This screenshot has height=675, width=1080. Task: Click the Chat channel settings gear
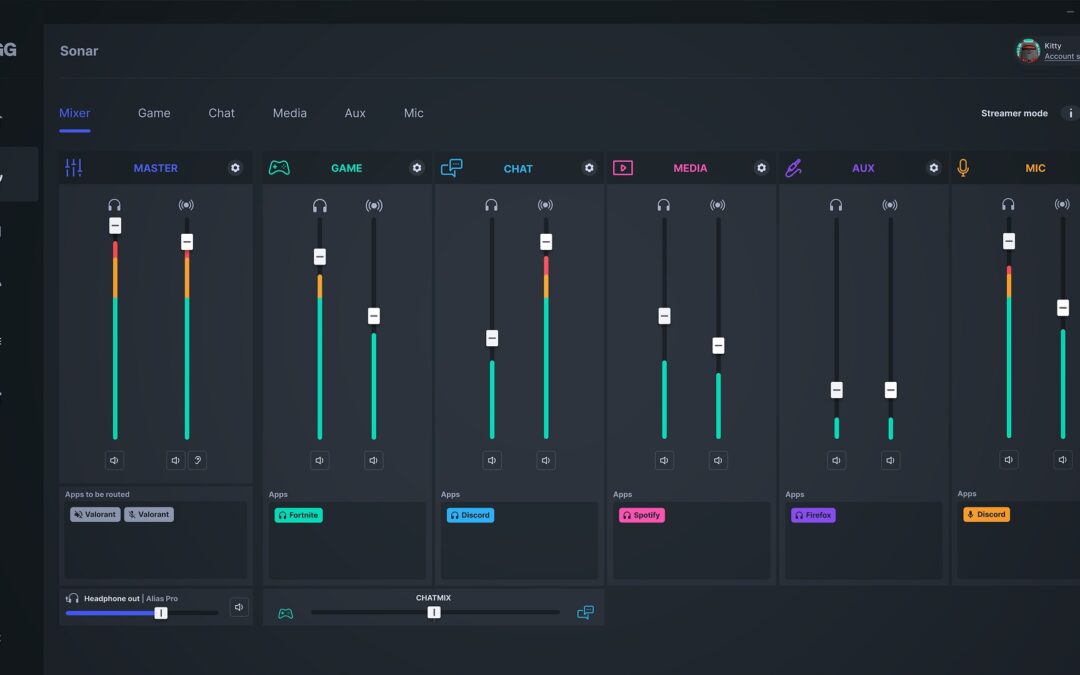point(589,168)
